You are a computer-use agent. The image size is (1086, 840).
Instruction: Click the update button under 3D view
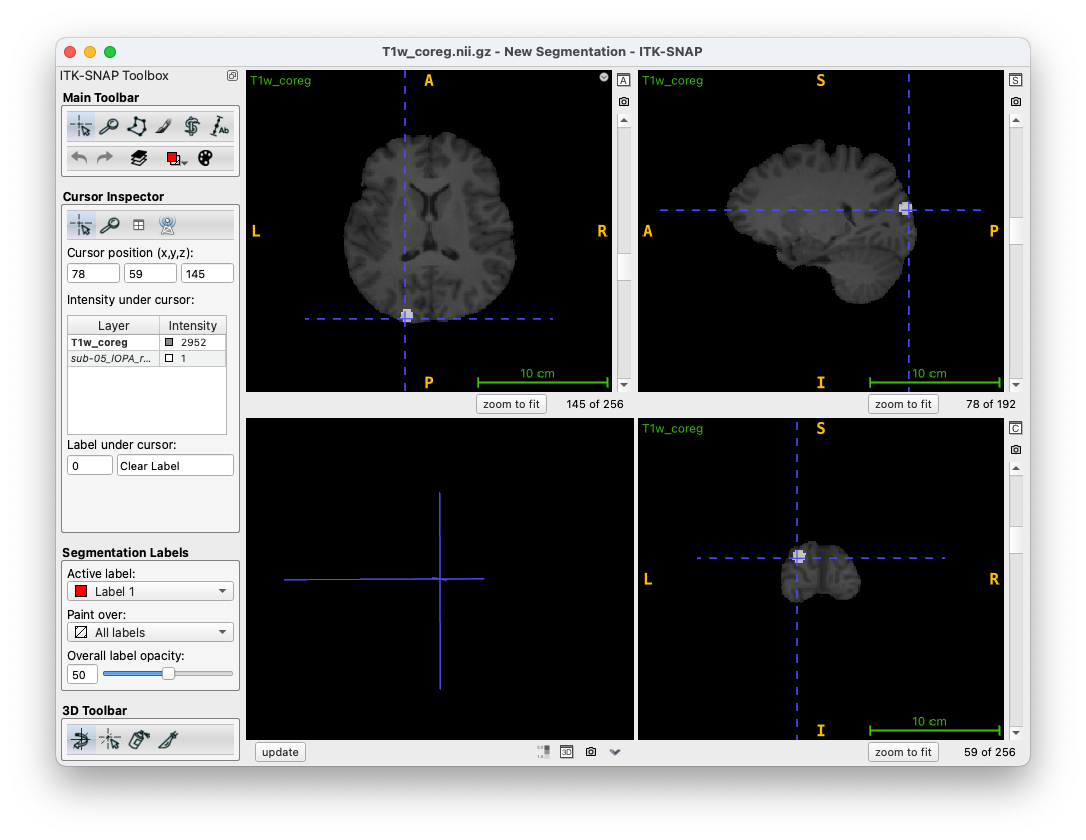tap(280, 752)
